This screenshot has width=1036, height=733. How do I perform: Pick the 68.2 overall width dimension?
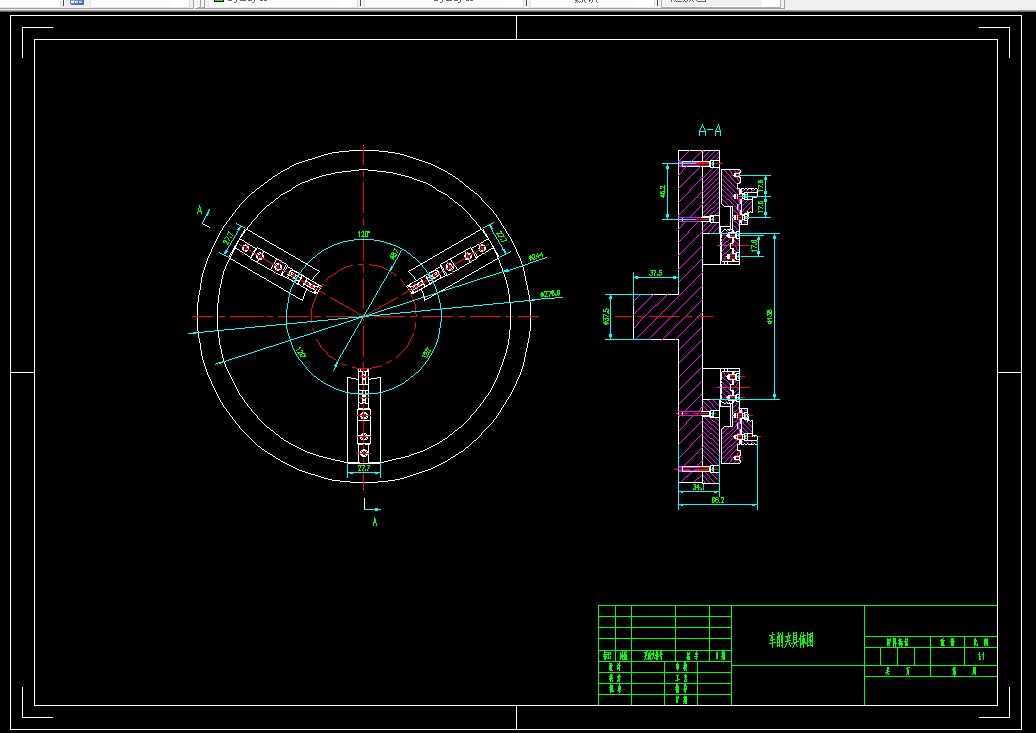coord(718,500)
